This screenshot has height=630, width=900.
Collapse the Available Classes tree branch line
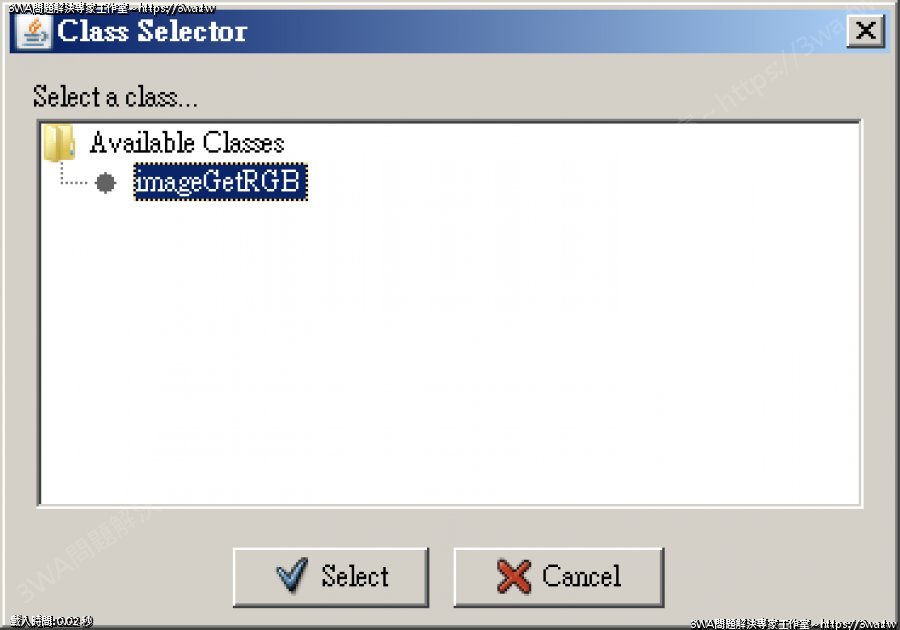click(73, 173)
